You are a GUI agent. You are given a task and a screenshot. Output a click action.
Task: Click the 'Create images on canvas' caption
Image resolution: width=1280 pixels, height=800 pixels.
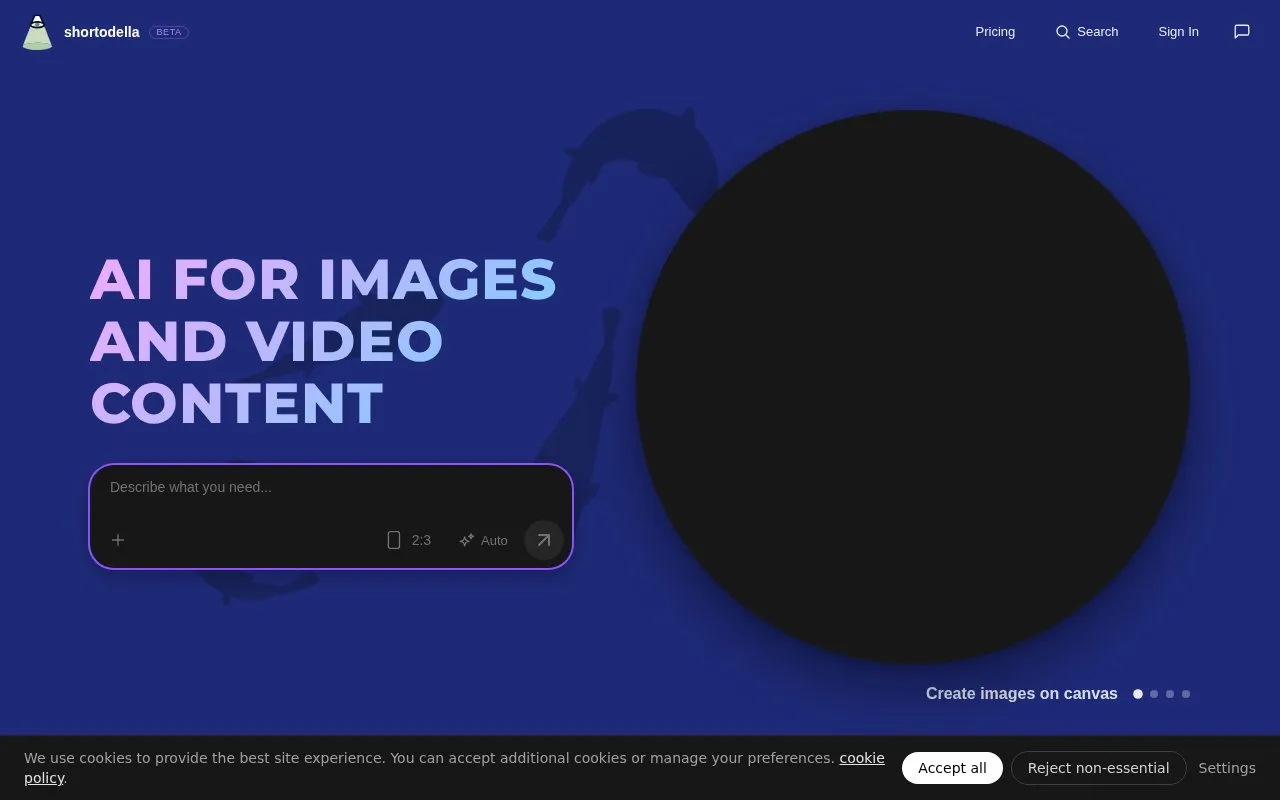tap(1022, 694)
